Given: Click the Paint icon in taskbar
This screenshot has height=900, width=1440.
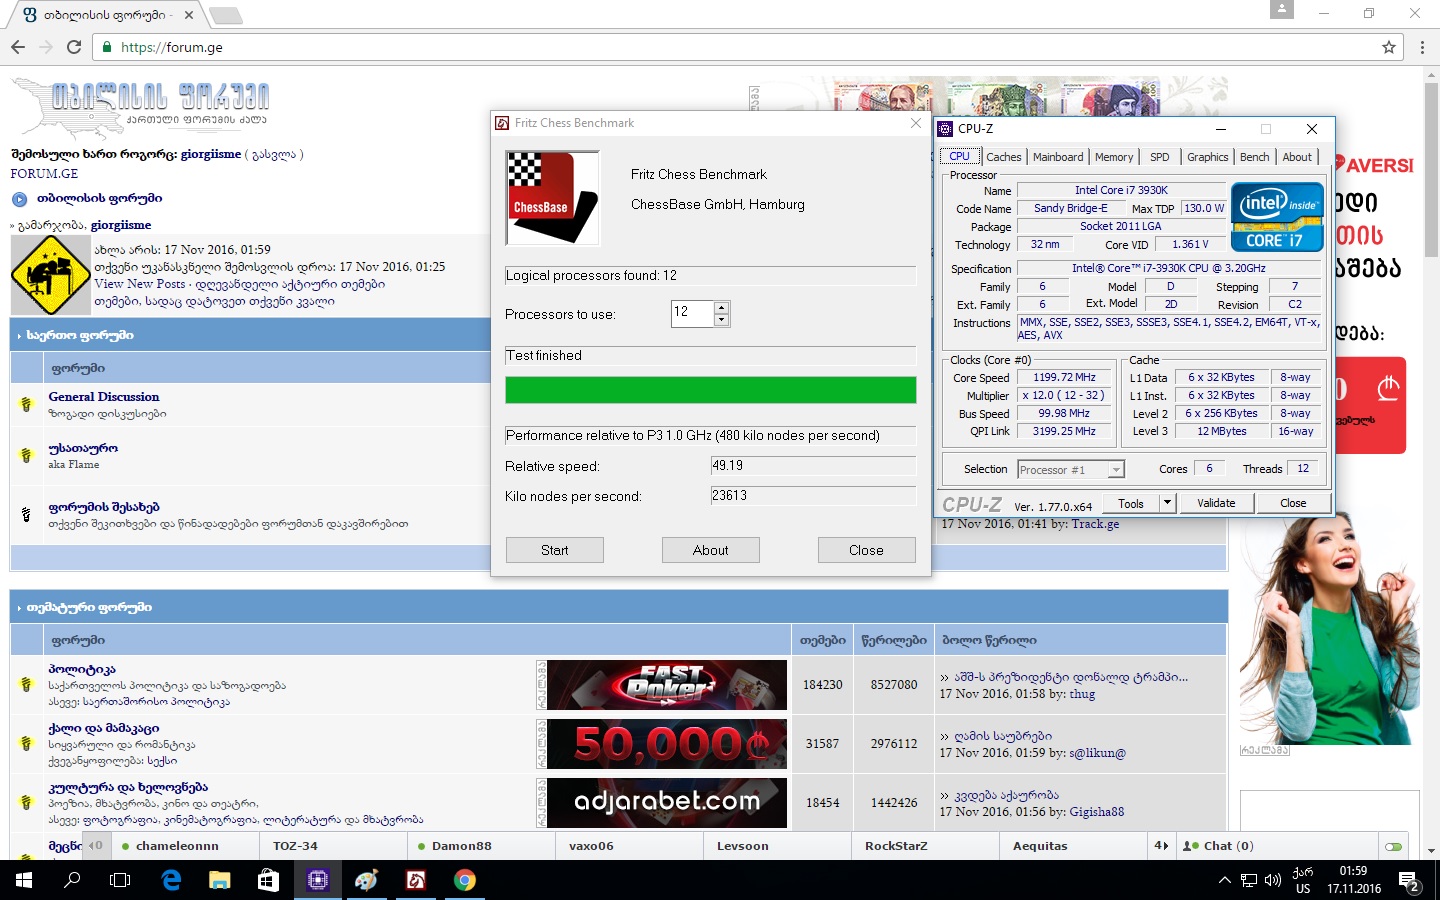Looking at the screenshot, I should click(366, 880).
